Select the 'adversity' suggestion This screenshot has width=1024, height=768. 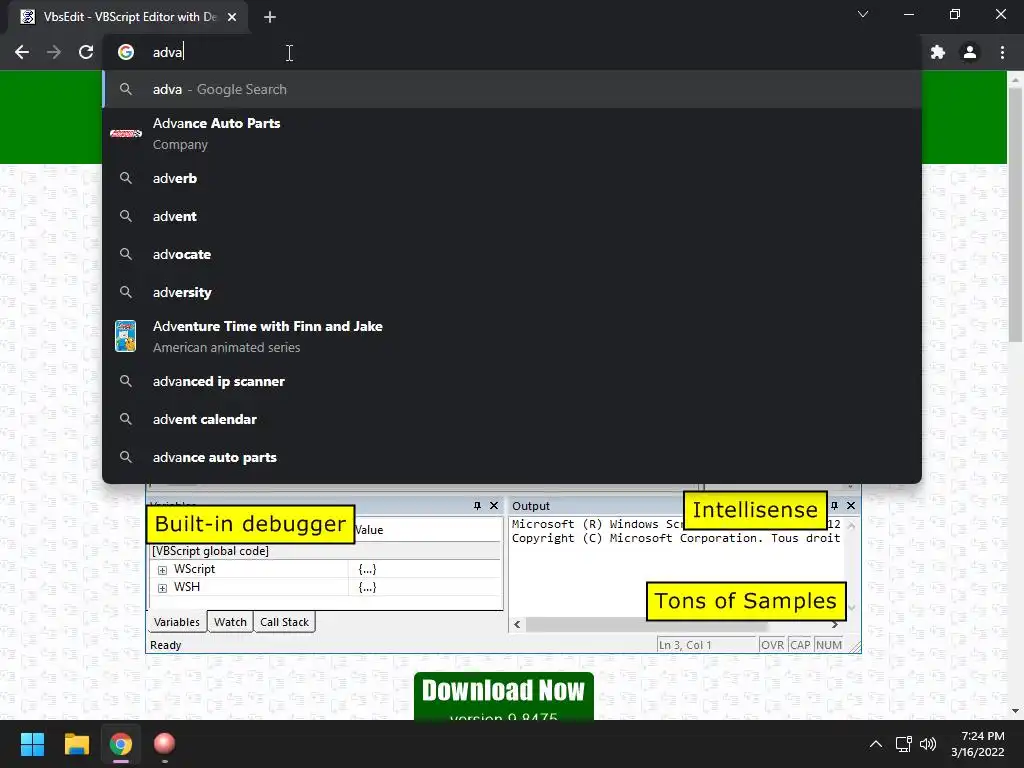coord(512,292)
